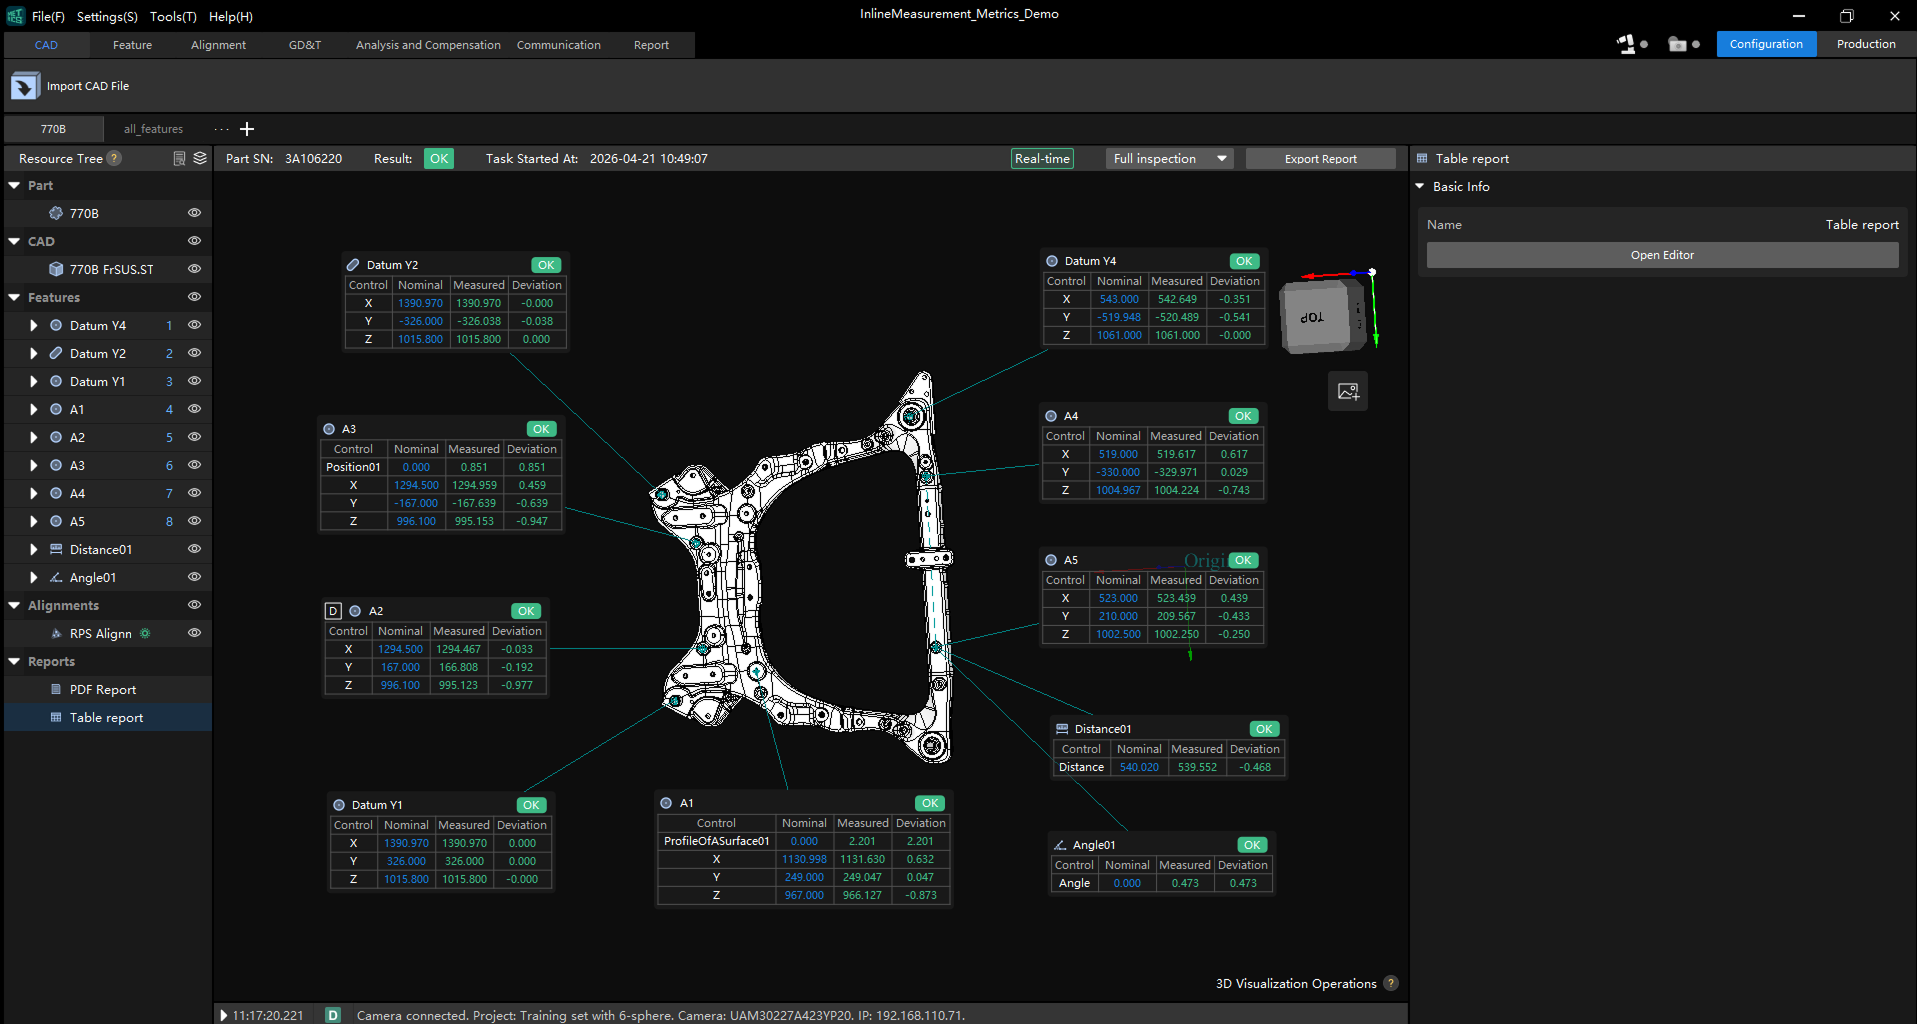Select PDF Report in Reports tree
Screen dimensions: 1917x1024
coord(103,690)
